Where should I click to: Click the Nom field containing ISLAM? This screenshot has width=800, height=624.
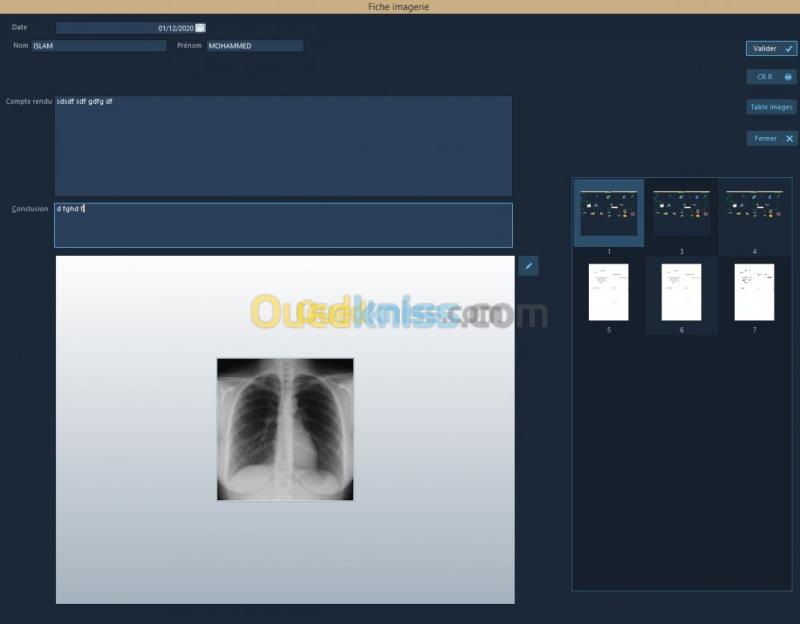tap(99, 46)
